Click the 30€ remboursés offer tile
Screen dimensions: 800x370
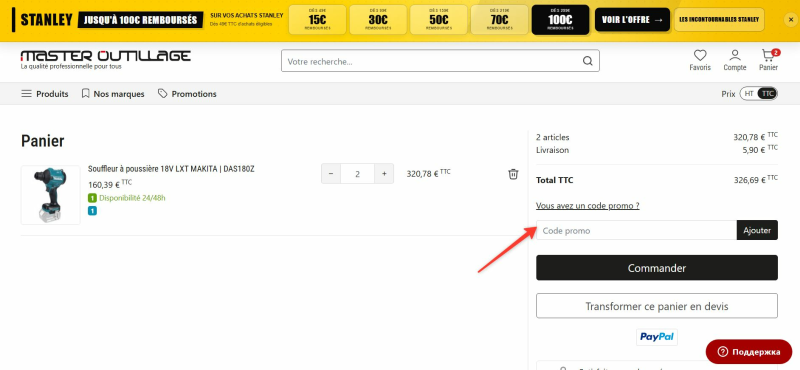coord(378,20)
